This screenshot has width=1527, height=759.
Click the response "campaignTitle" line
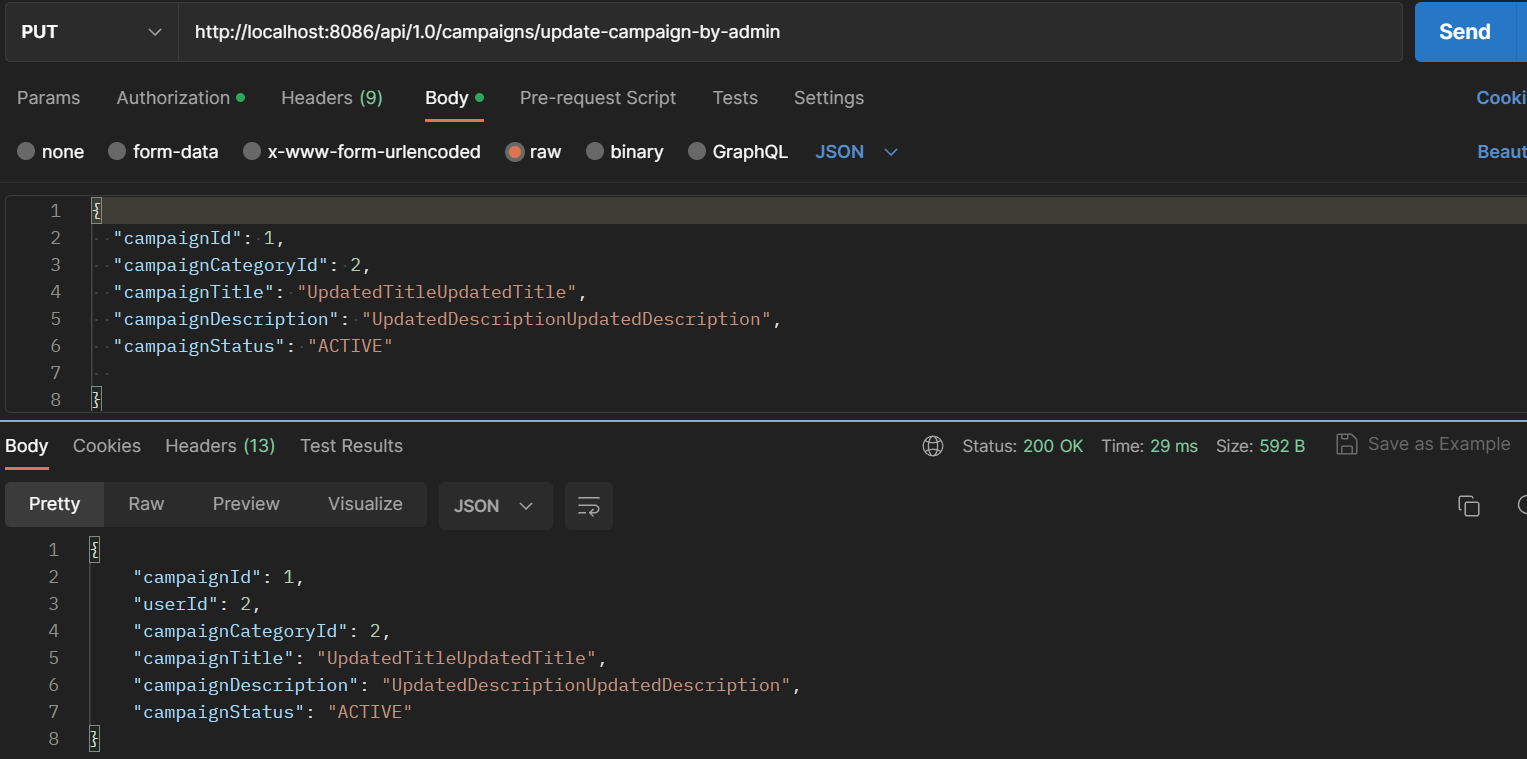[x=370, y=658]
